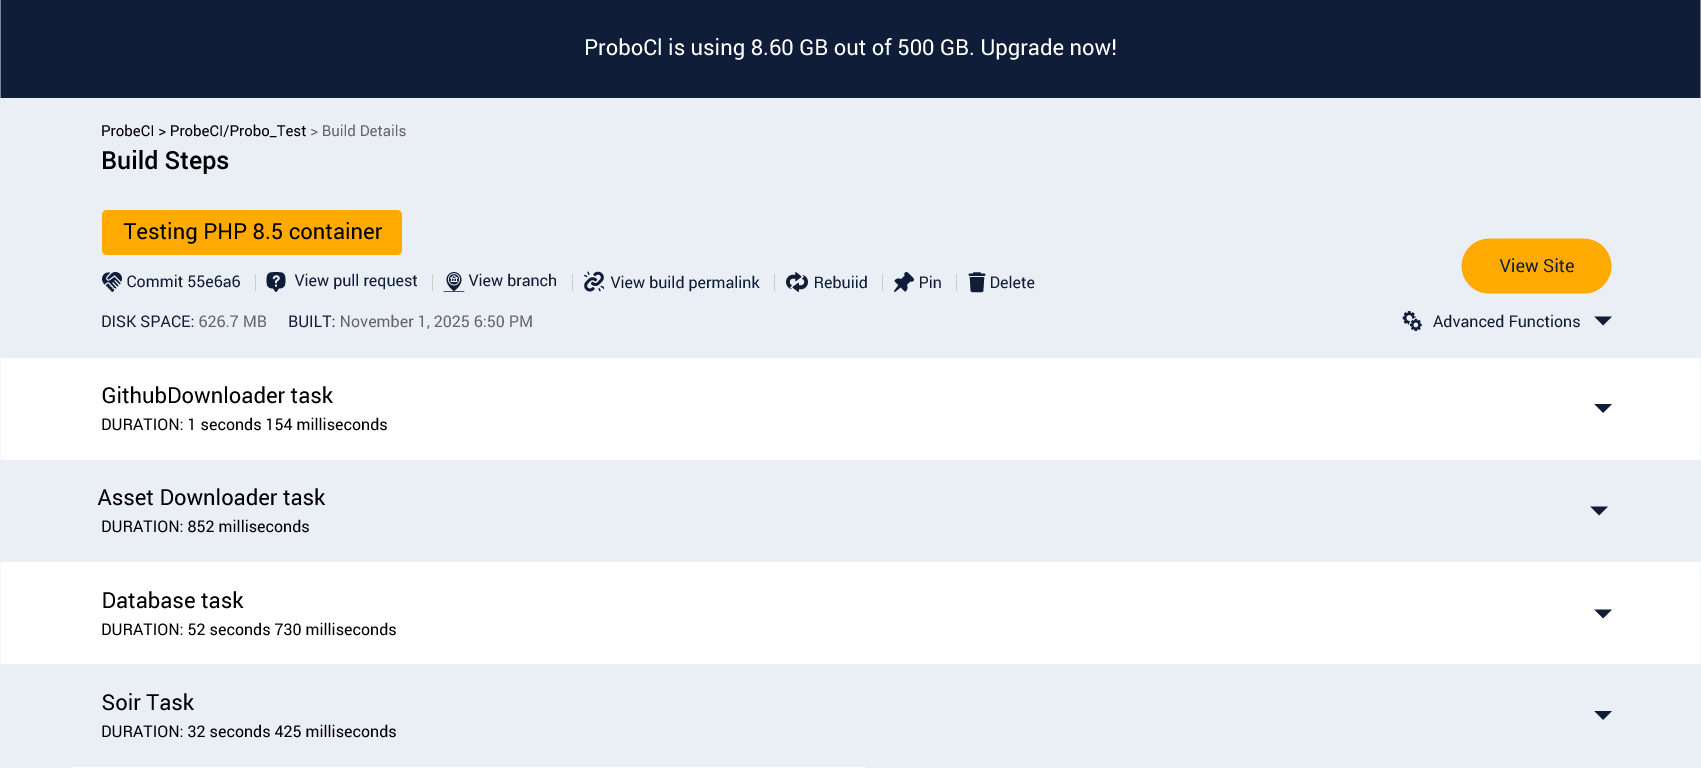Image resolution: width=1701 pixels, height=768 pixels.
Task: Expand the Asset Downloader task details
Action: coord(1599,510)
